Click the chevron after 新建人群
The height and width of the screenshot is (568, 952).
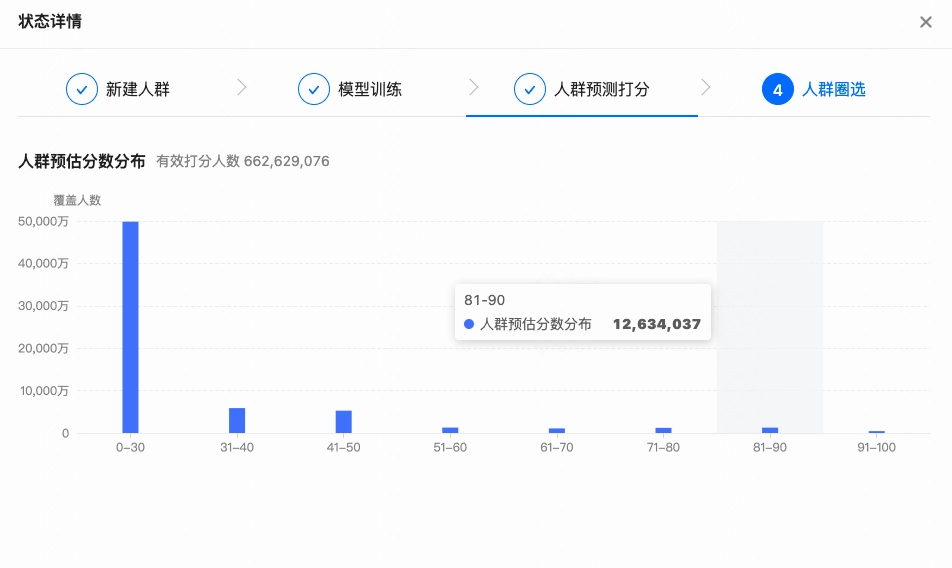242,87
